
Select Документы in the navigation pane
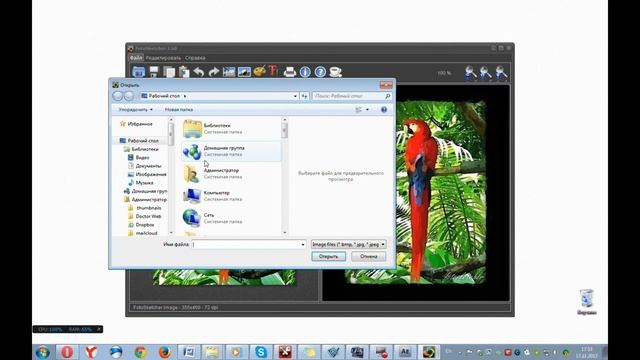tap(144, 166)
